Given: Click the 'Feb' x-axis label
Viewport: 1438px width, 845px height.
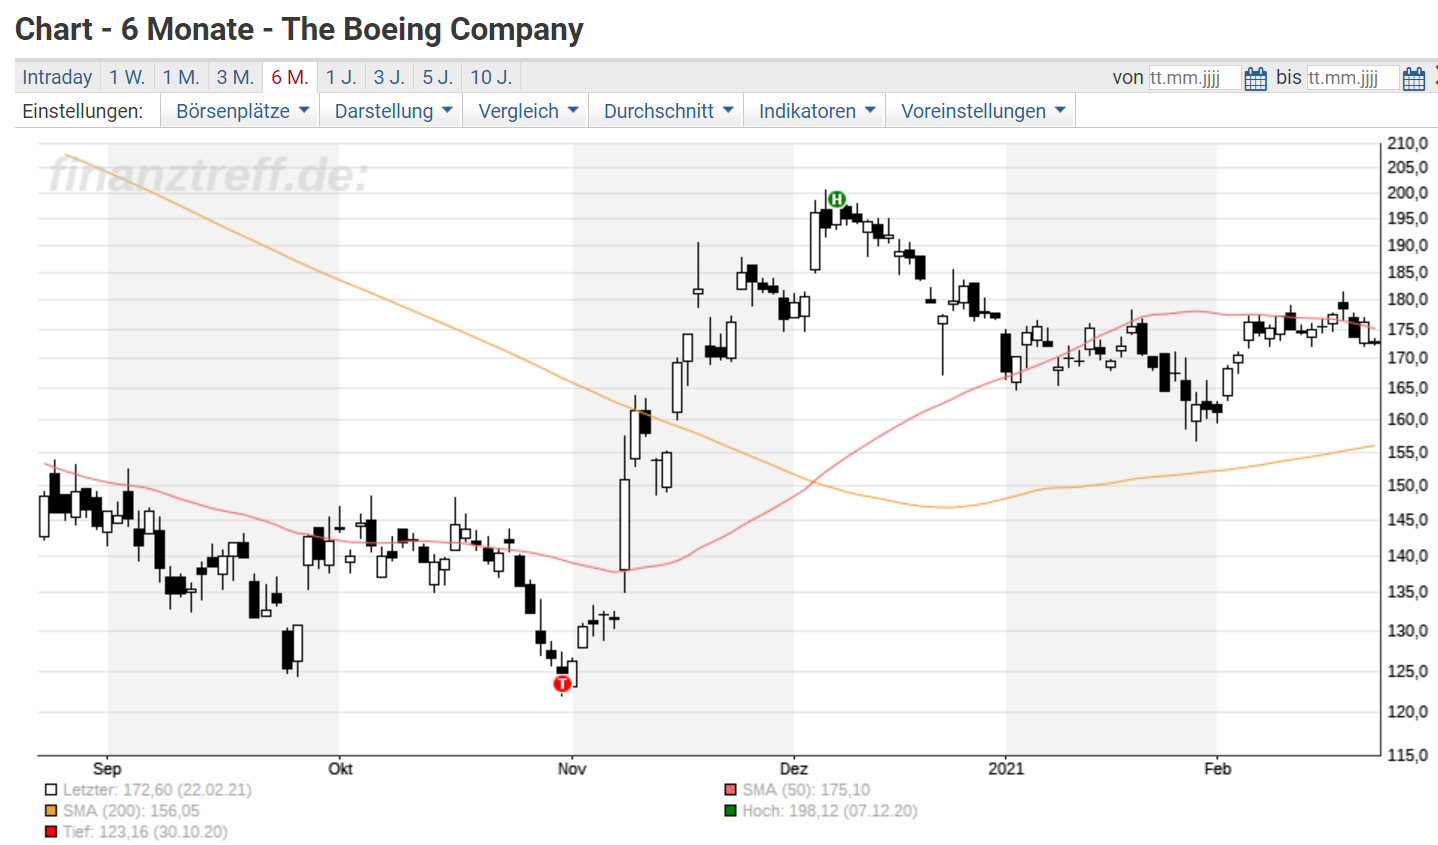Looking at the screenshot, I should pos(1217,769).
